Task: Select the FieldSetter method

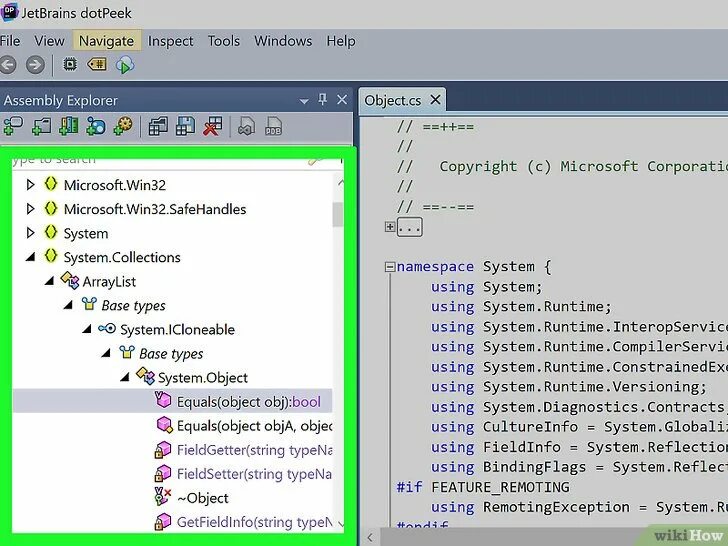Action: 254,474
